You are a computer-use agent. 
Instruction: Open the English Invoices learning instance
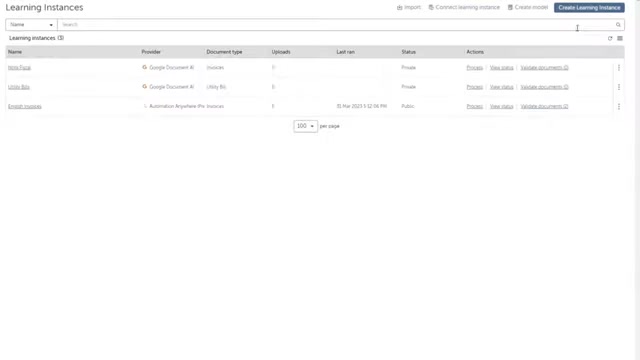25,107
